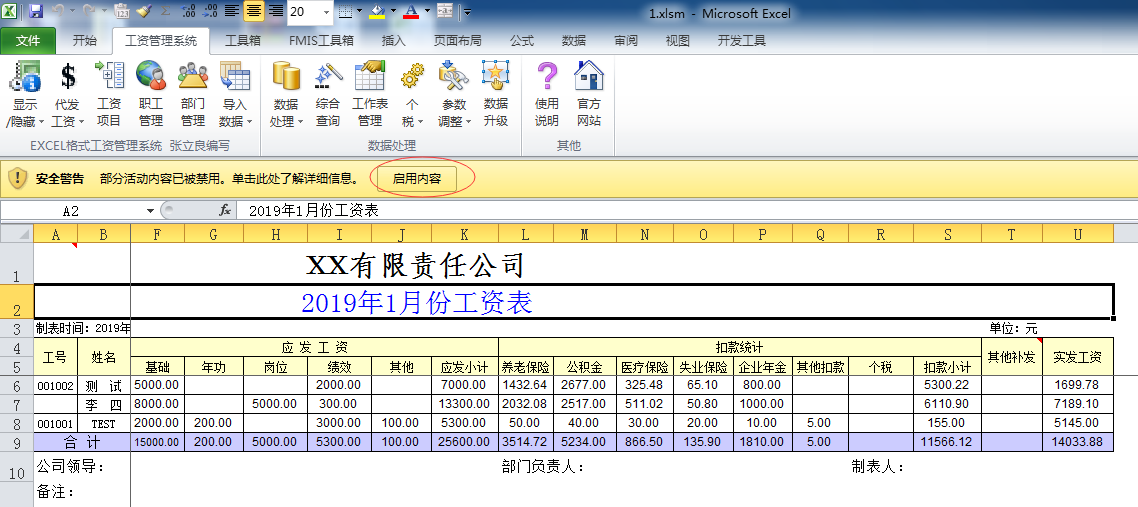The width and height of the screenshot is (1138, 507).
Task: Switch to the 页面布局 ribbon tab
Action: pos(457,41)
